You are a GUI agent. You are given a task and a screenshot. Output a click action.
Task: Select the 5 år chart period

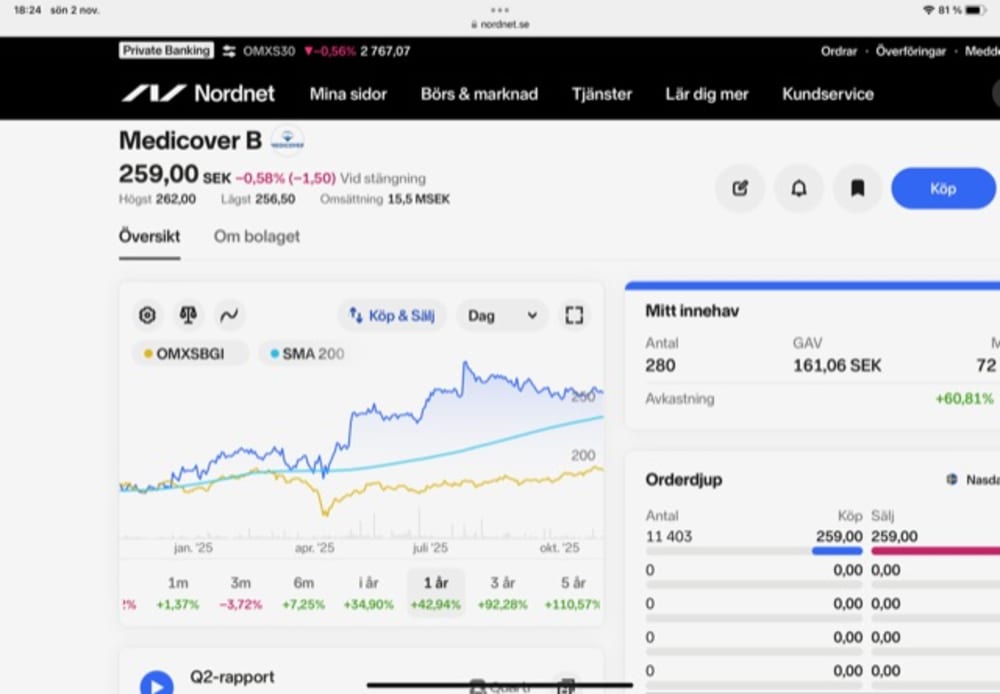click(x=572, y=593)
